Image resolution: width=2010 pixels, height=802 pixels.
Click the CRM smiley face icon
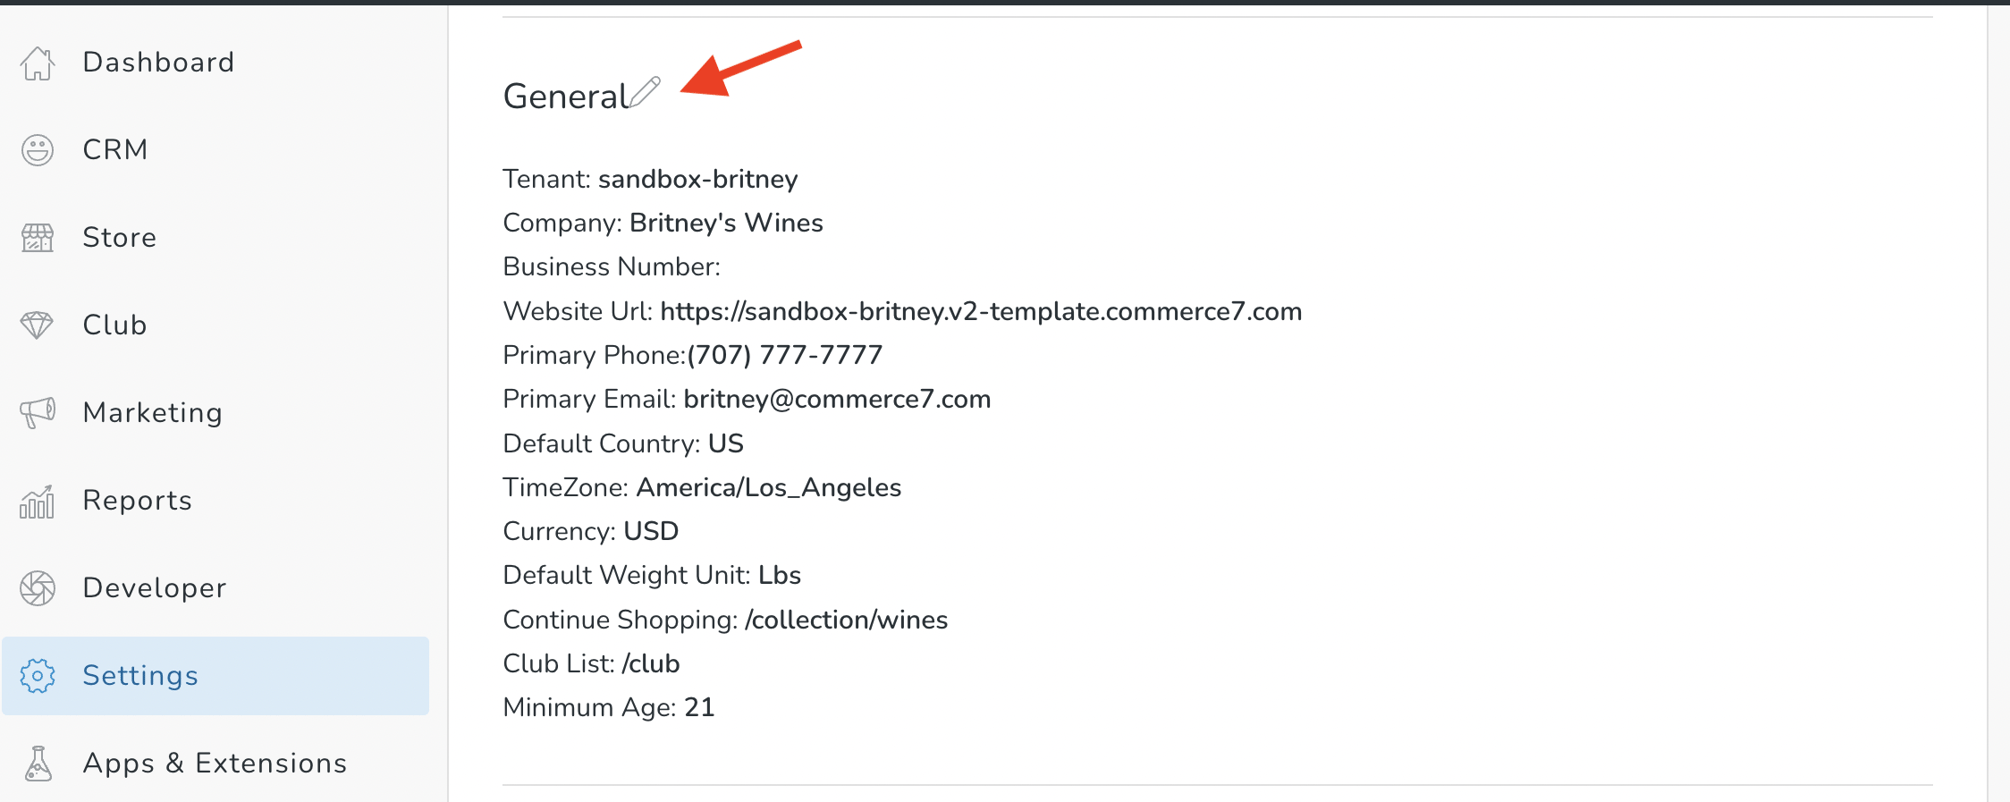38,150
